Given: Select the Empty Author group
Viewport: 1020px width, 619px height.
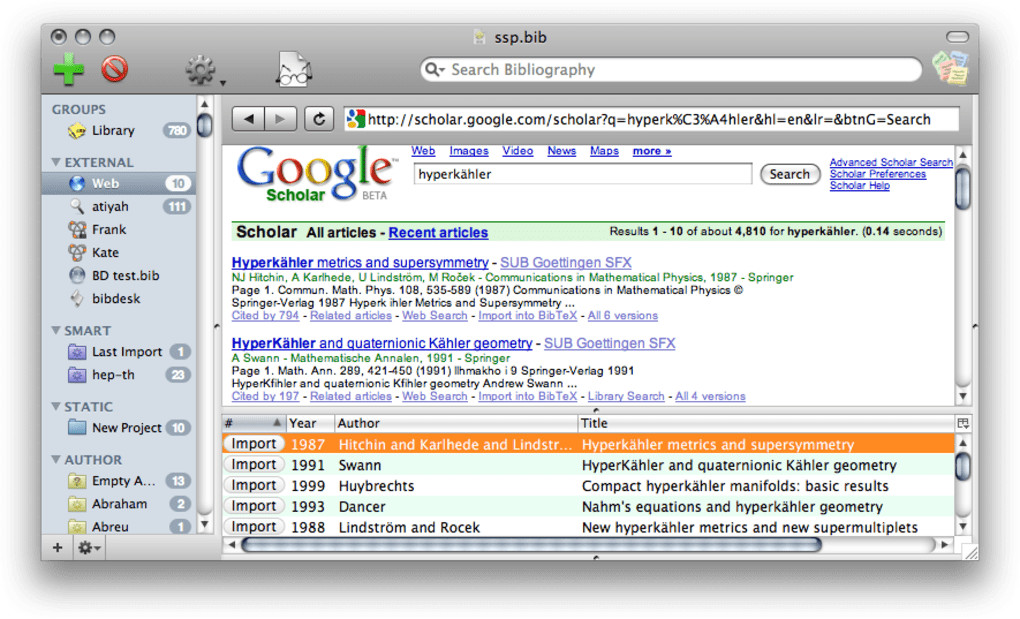Looking at the screenshot, I should click(x=119, y=481).
